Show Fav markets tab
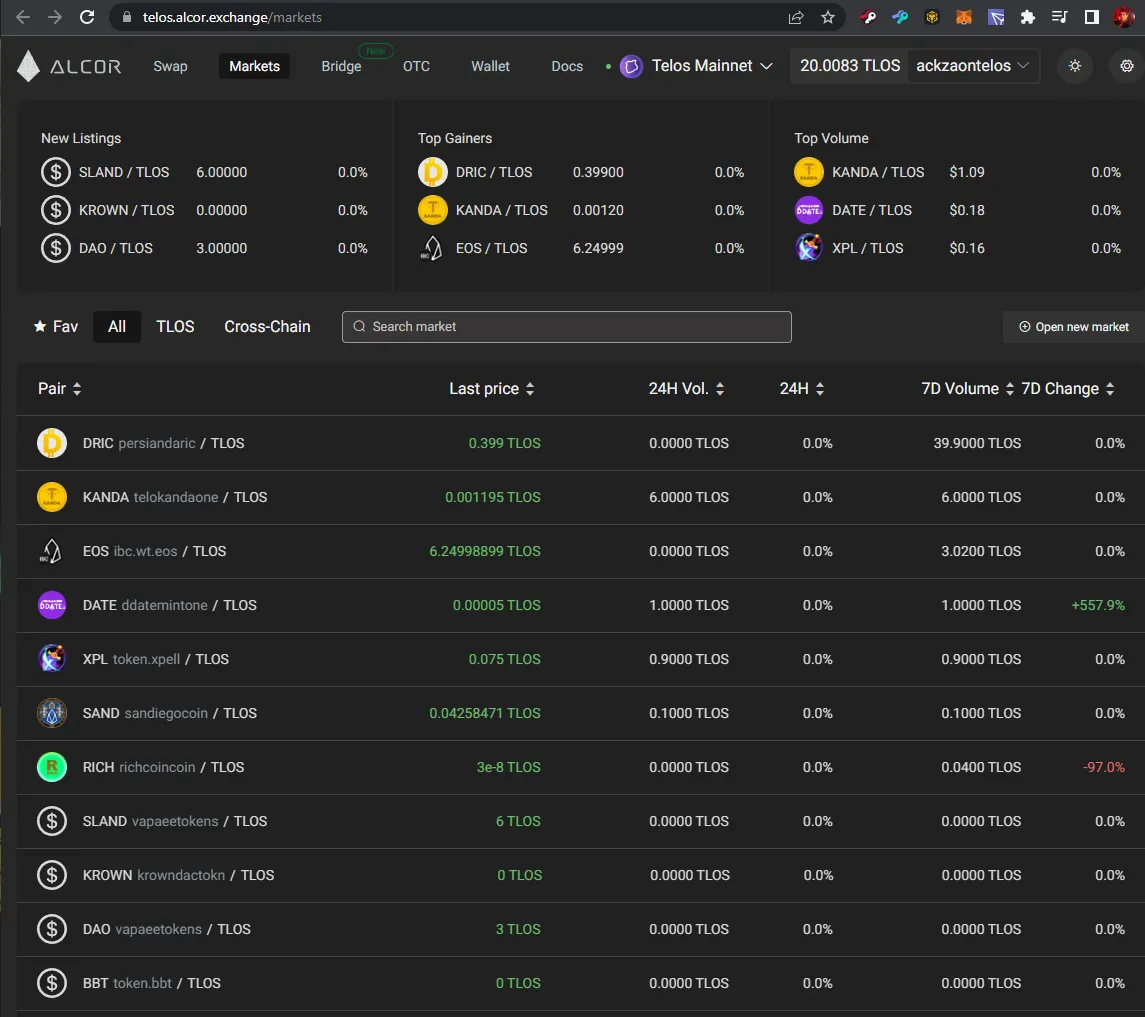Image resolution: width=1145 pixels, height=1017 pixels. tap(56, 326)
